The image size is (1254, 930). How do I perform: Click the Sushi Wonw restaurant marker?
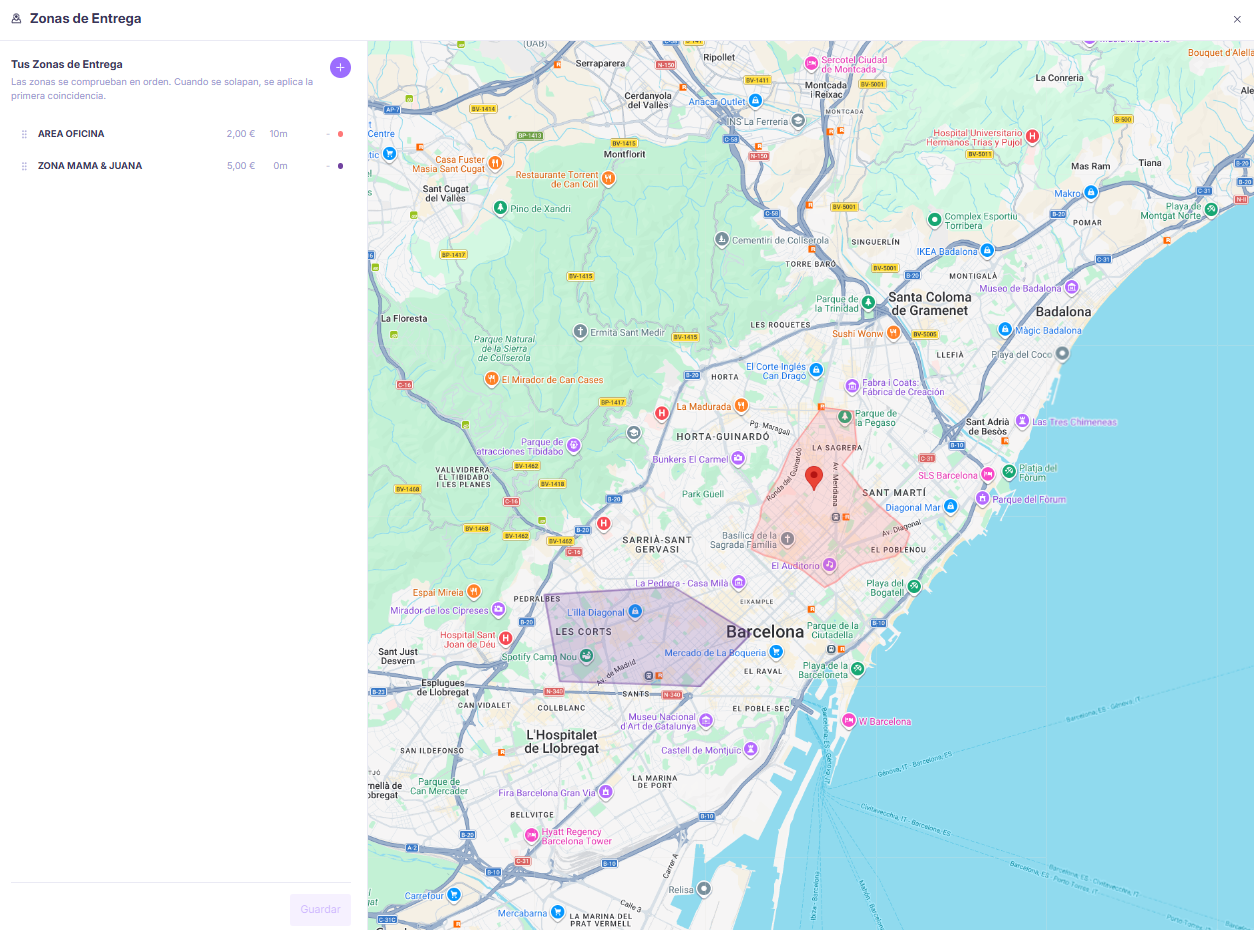tap(894, 333)
